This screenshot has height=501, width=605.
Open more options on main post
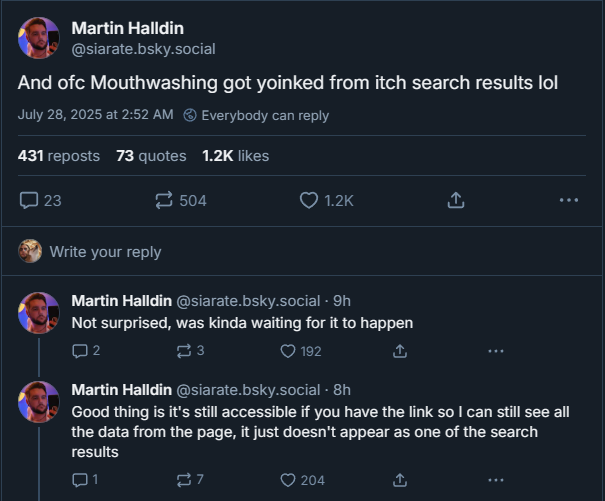click(x=569, y=200)
